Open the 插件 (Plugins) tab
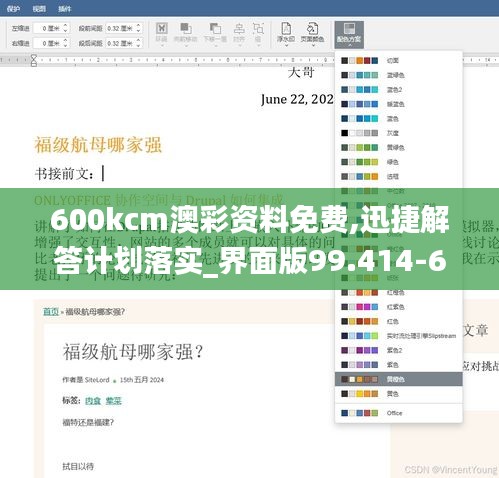 [x=65, y=9]
